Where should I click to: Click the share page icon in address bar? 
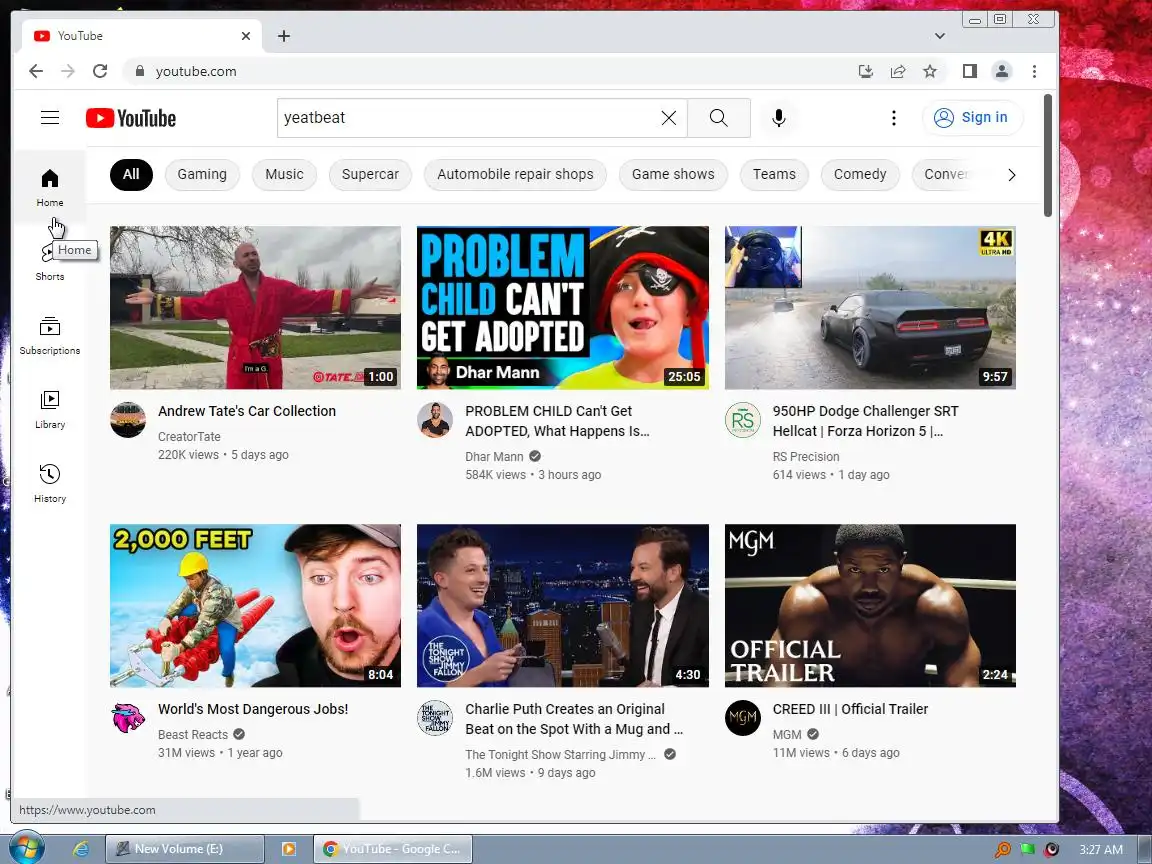pos(898,71)
